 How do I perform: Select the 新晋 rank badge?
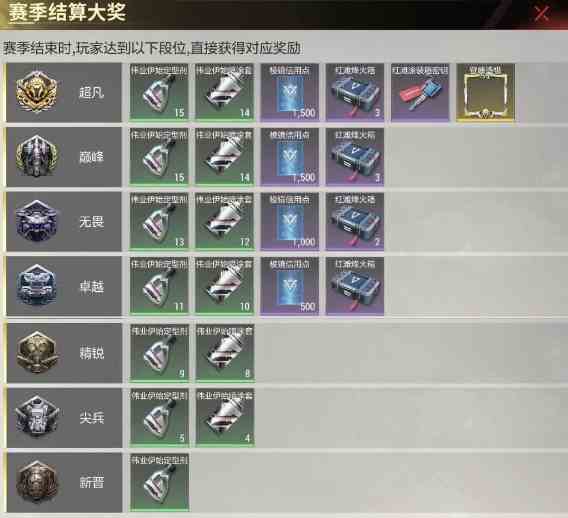point(36,482)
